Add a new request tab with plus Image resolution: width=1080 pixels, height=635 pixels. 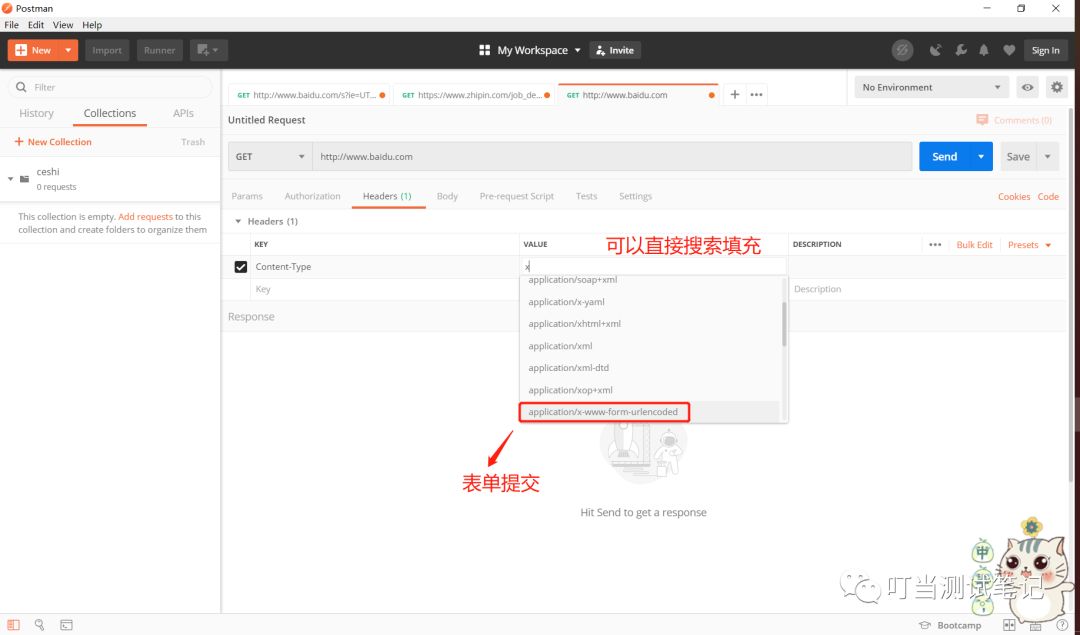(x=735, y=94)
